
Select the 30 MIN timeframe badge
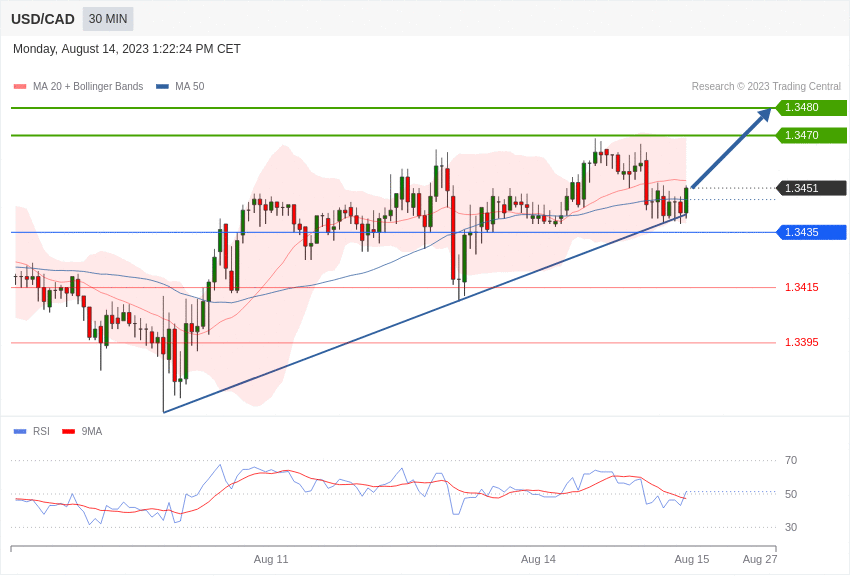pyautogui.click(x=108, y=19)
